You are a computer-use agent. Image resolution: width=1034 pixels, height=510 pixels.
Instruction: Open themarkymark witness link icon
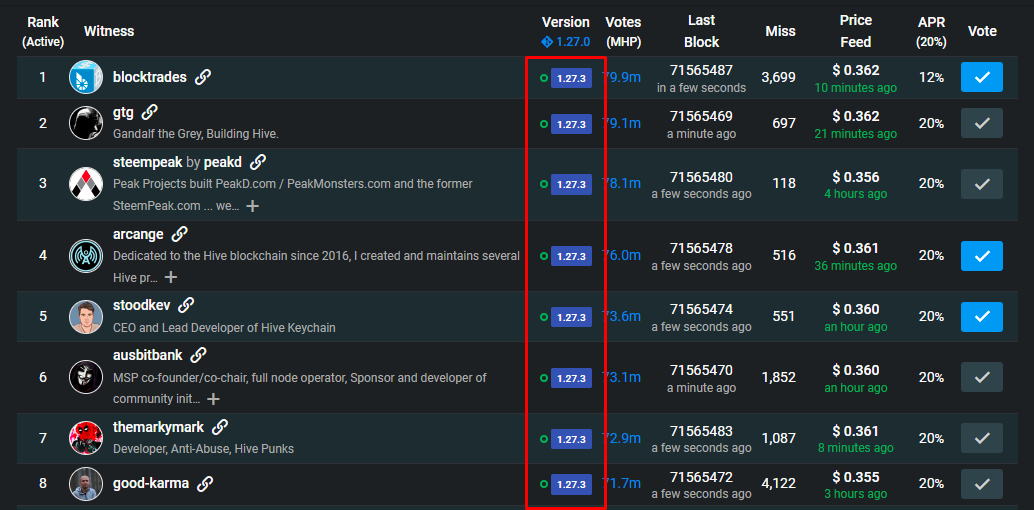point(220,427)
